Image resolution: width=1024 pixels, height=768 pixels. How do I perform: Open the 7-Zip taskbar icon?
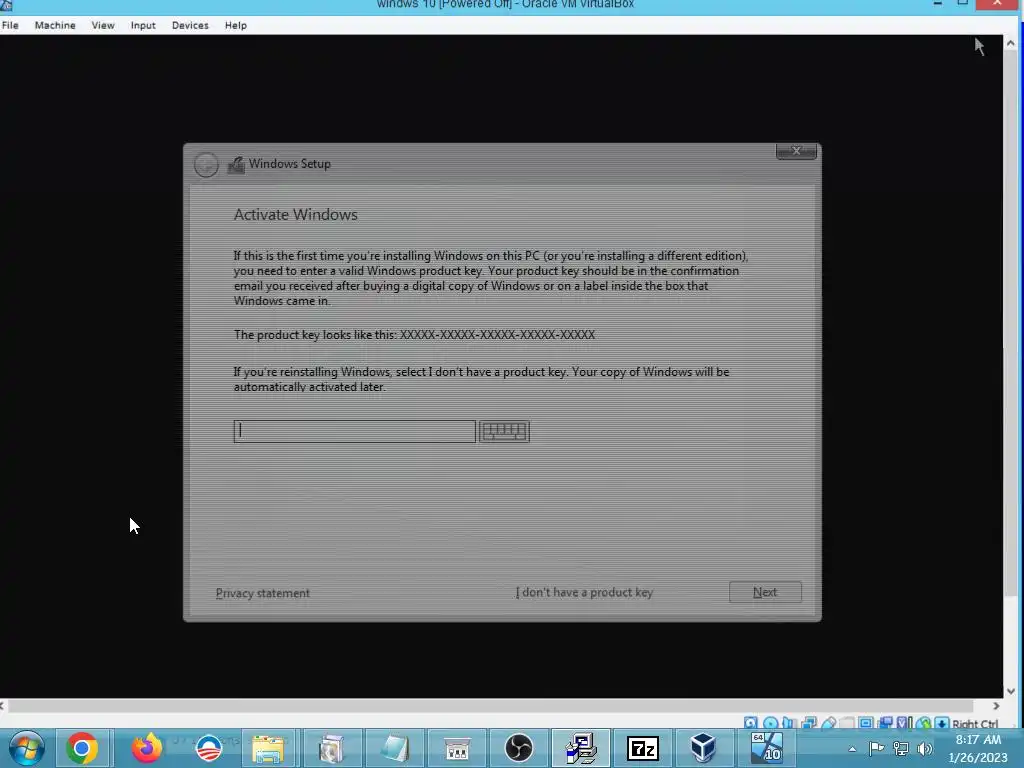(643, 748)
